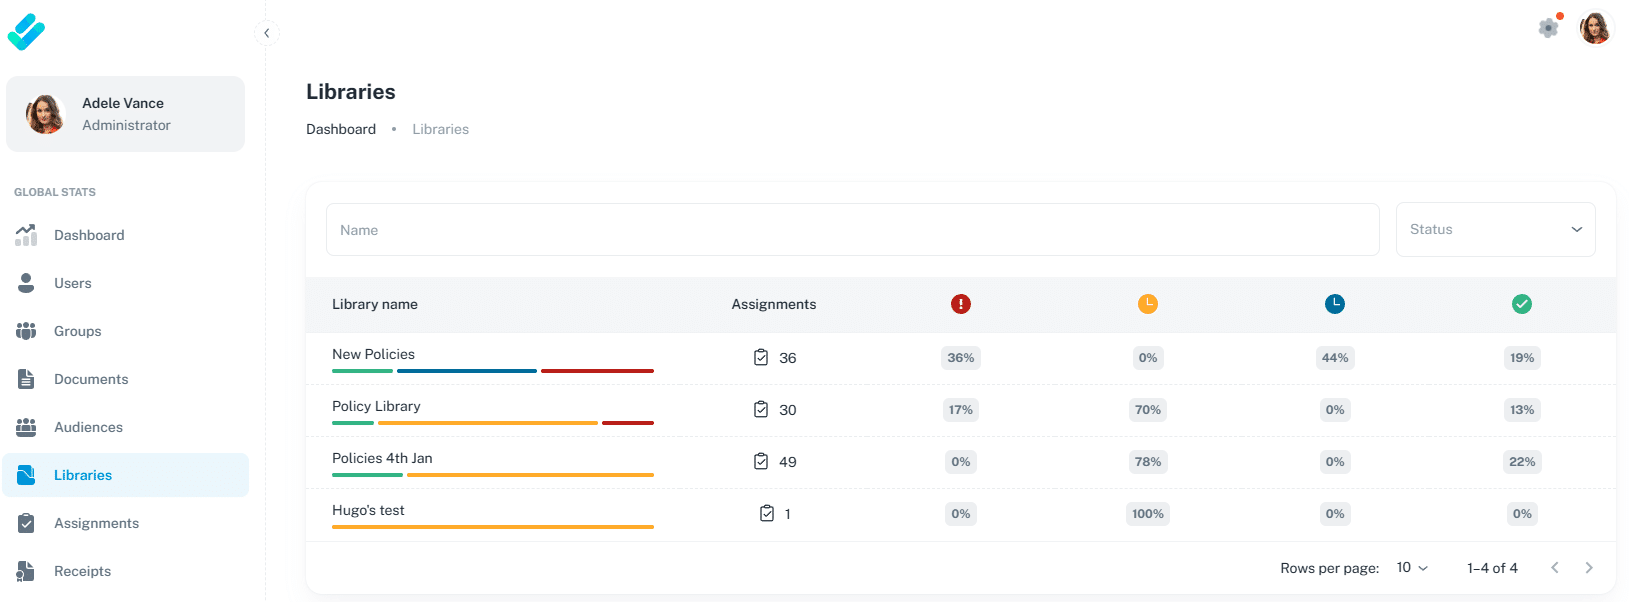This screenshot has width=1629, height=602.
Task: Click the Hugo's test orange progress bar
Action: click(493, 527)
